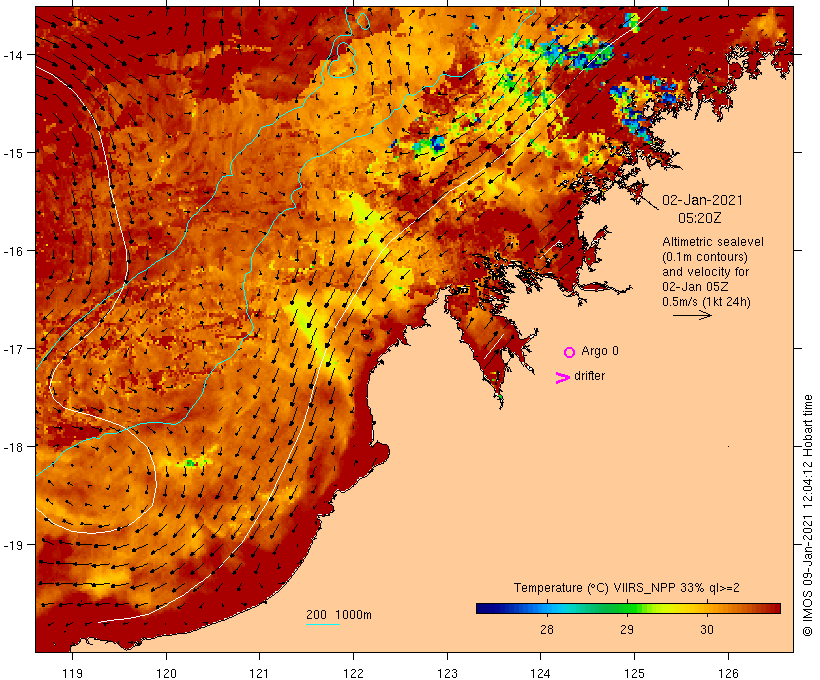The image size is (820, 680).
Task: Click longitude axis label 123
Action: point(447,673)
